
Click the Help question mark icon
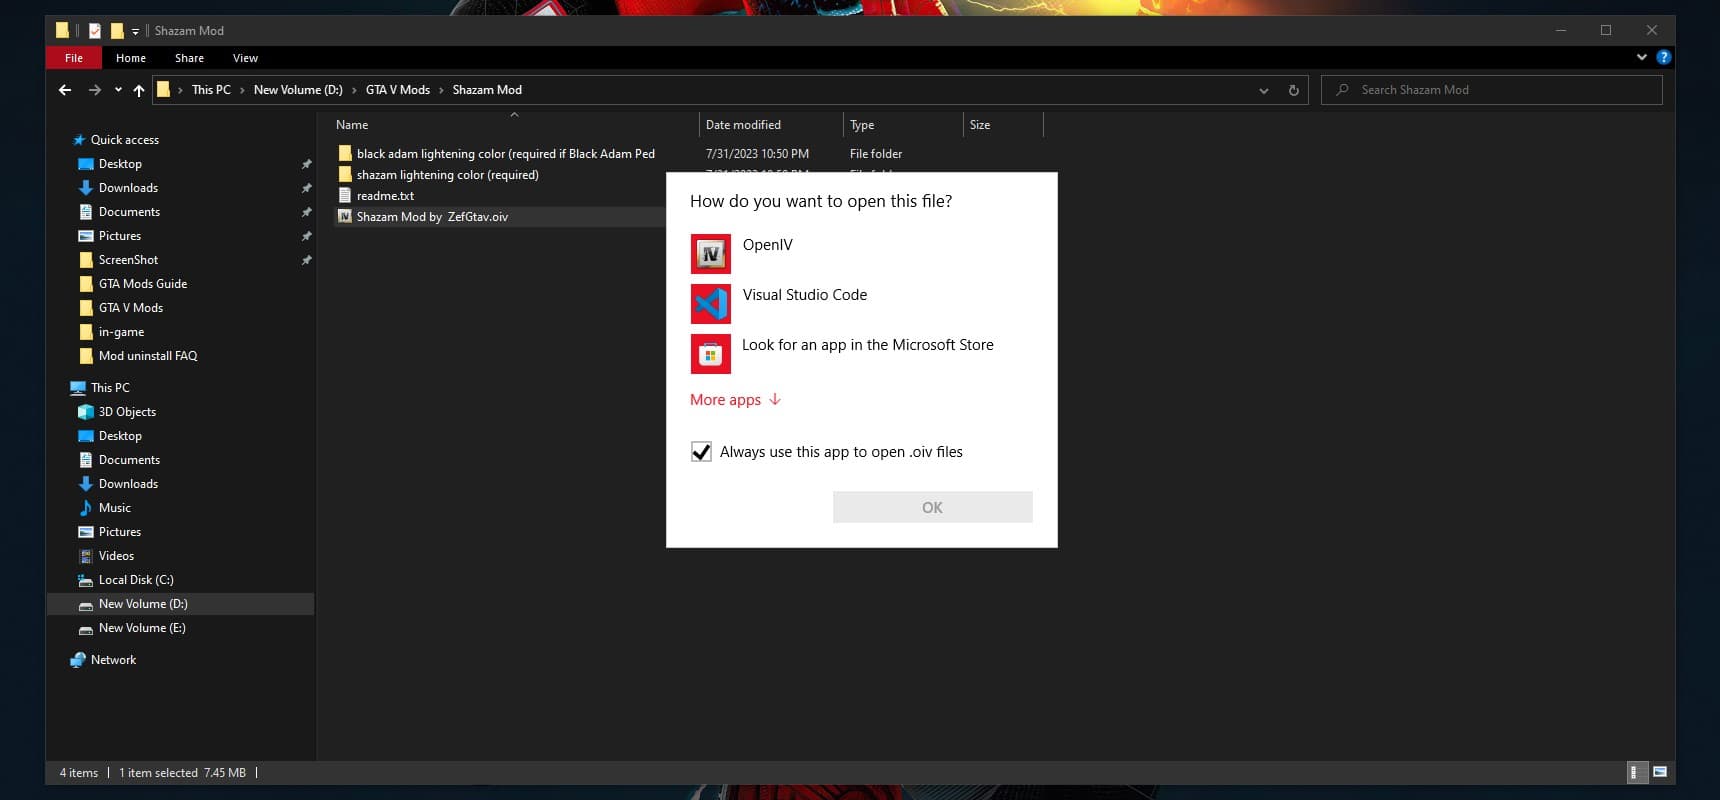[1663, 58]
